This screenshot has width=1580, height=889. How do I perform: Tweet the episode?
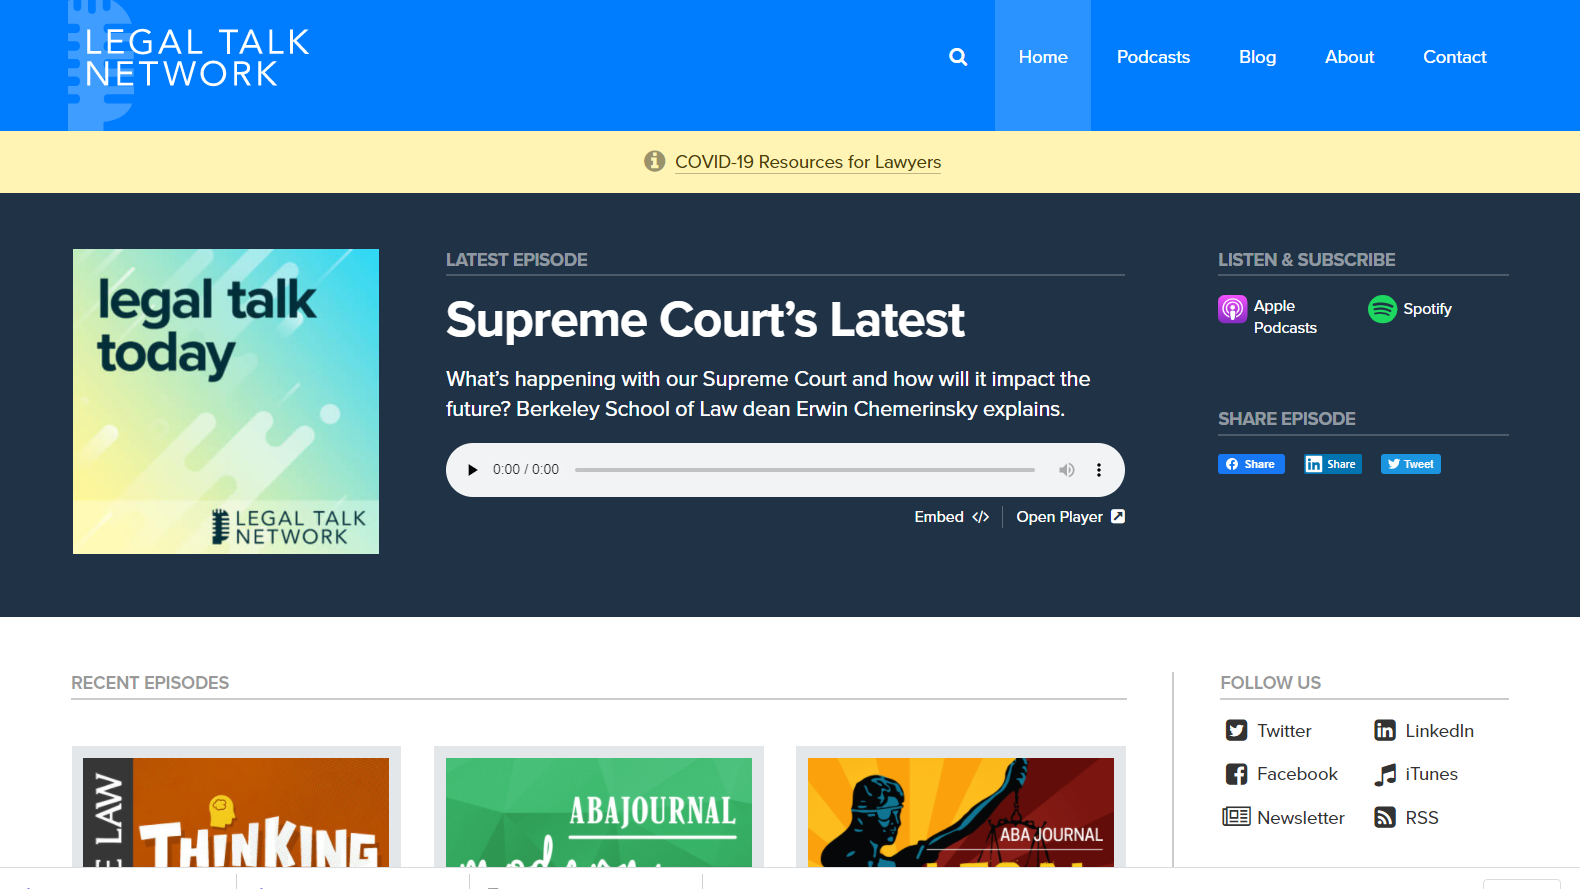[1411, 464]
